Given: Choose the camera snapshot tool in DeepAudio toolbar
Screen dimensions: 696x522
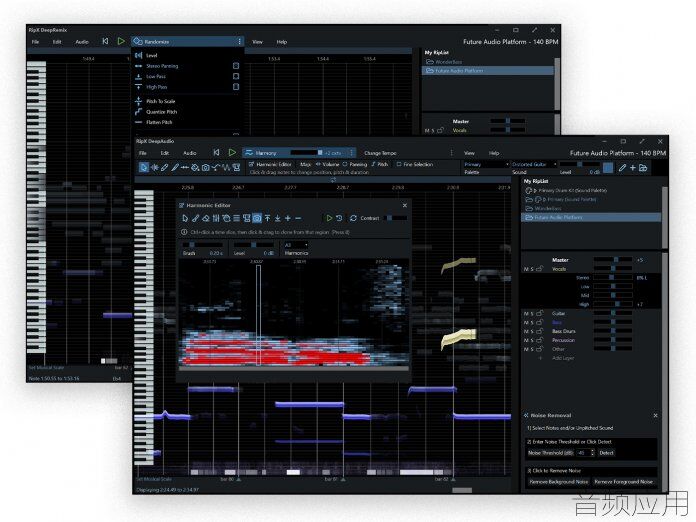Looking at the screenshot, I should [x=206, y=168].
